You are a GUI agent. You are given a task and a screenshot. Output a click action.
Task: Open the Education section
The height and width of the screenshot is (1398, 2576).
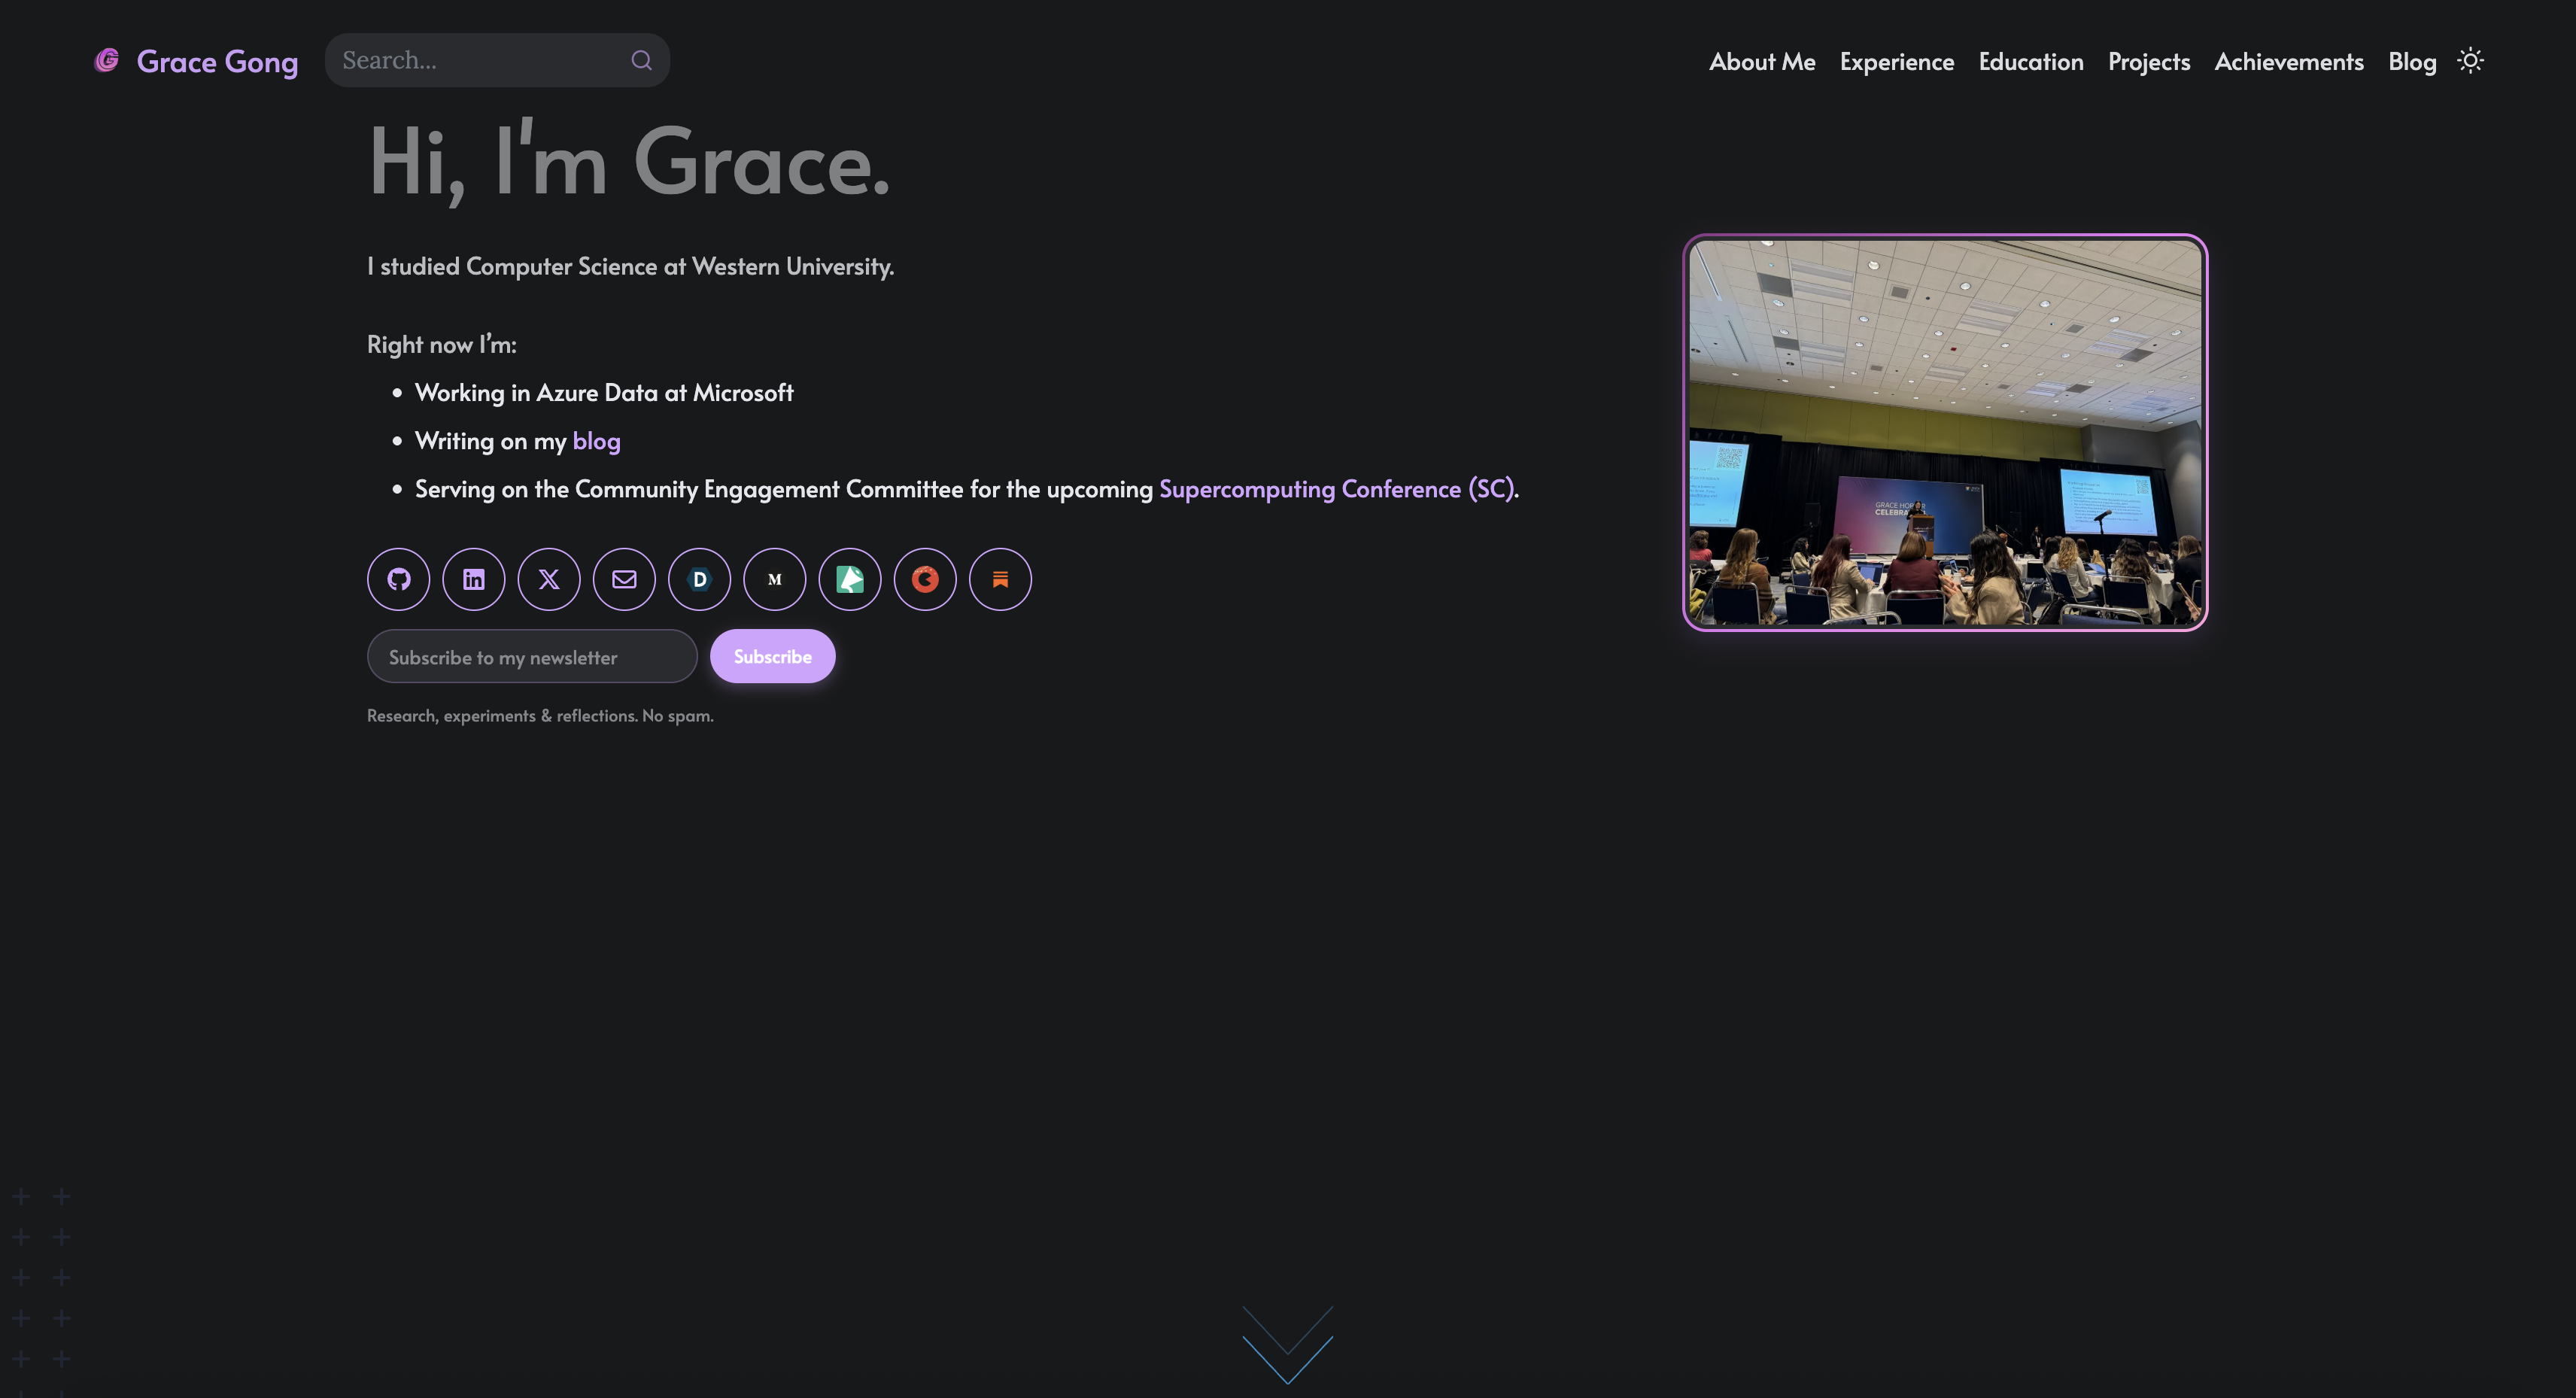click(x=2030, y=61)
